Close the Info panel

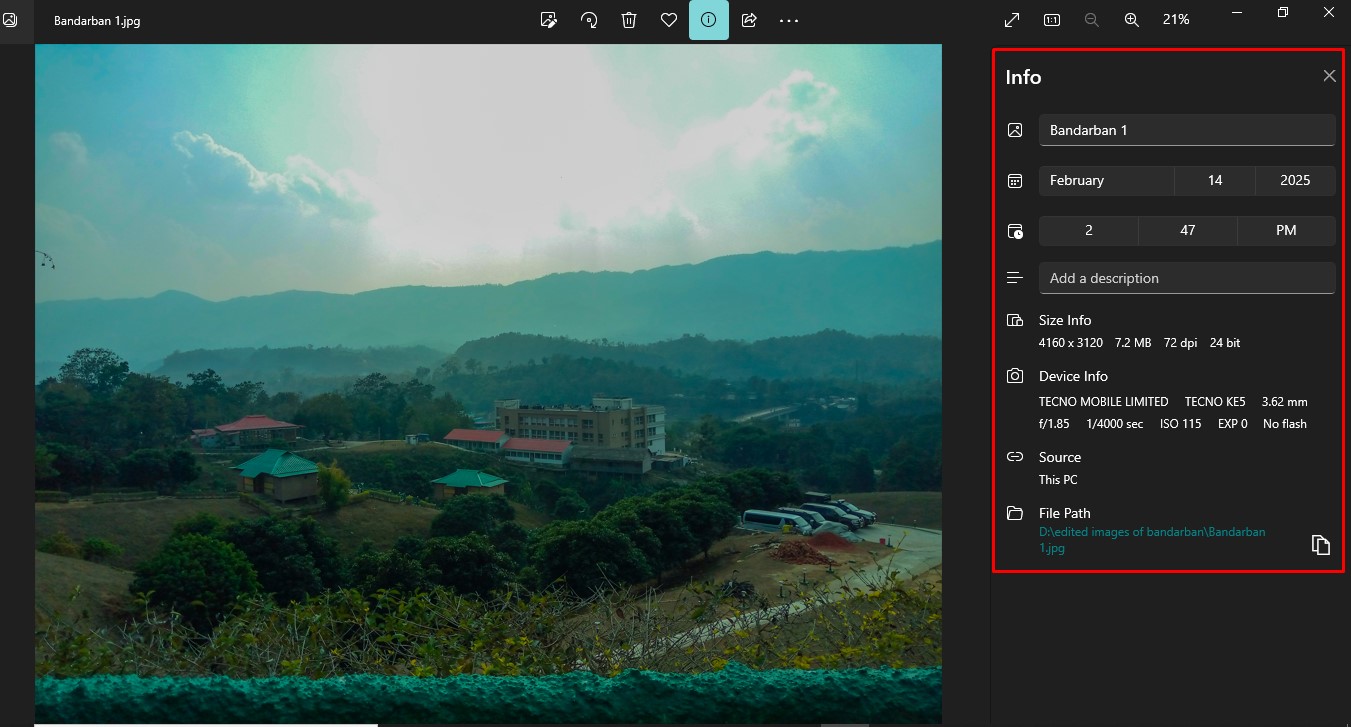coord(1329,76)
